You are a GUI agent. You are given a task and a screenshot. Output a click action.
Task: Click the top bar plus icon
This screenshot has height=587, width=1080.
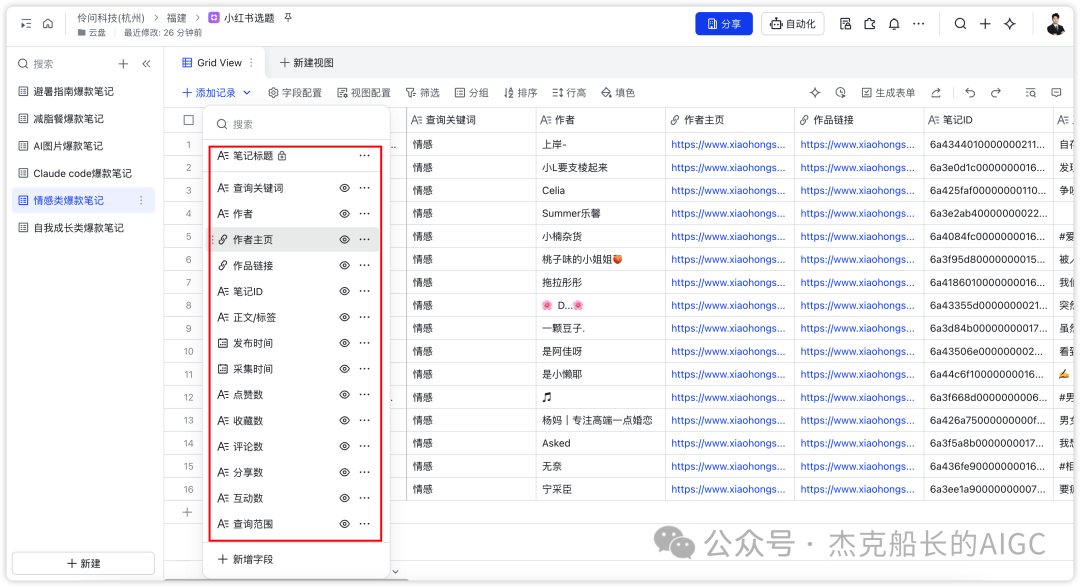(x=985, y=23)
